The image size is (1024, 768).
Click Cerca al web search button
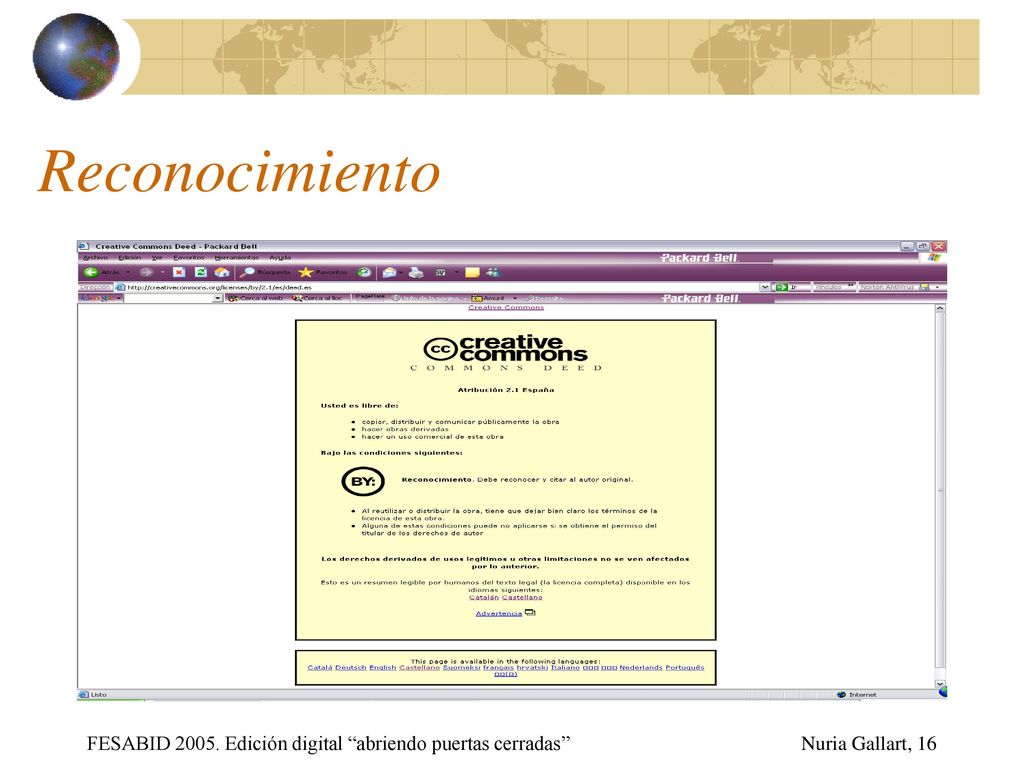[255, 298]
